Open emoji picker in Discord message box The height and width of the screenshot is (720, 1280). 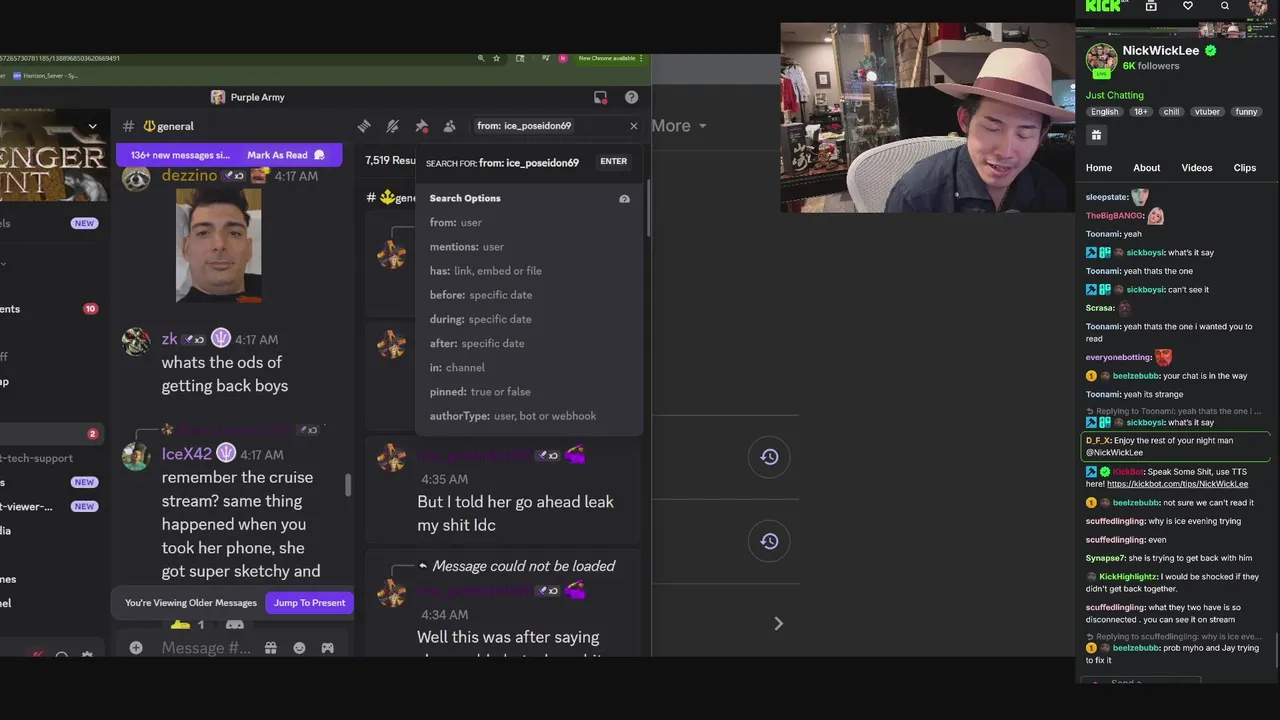point(299,648)
